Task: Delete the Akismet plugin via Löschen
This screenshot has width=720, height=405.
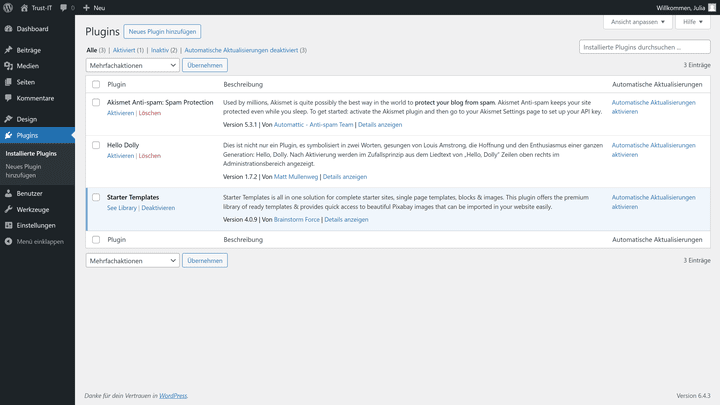Action: pos(150,113)
